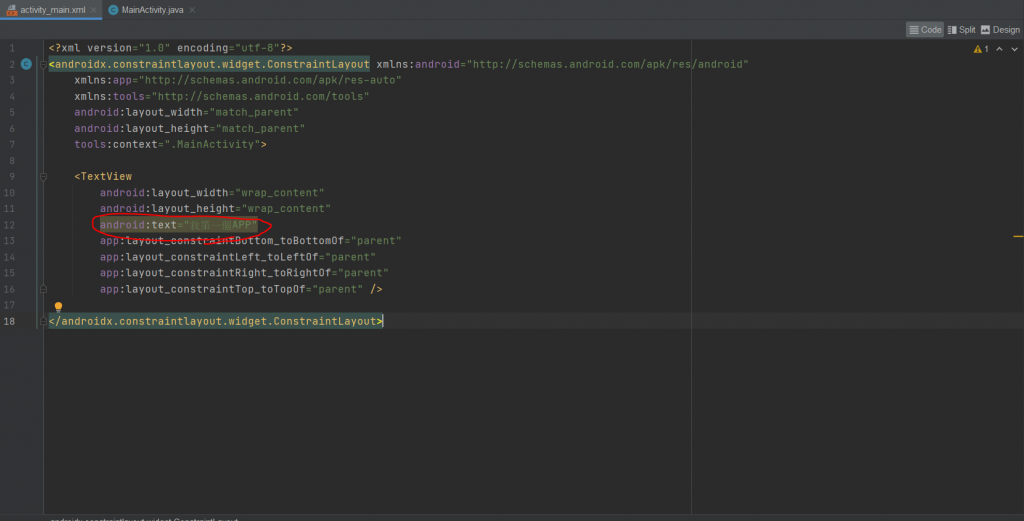The image size is (1024, 521).
Task: Click the closing </androidx.constraintlayout.widget.ConstraintLayout> tag
Action: (216, 321)
